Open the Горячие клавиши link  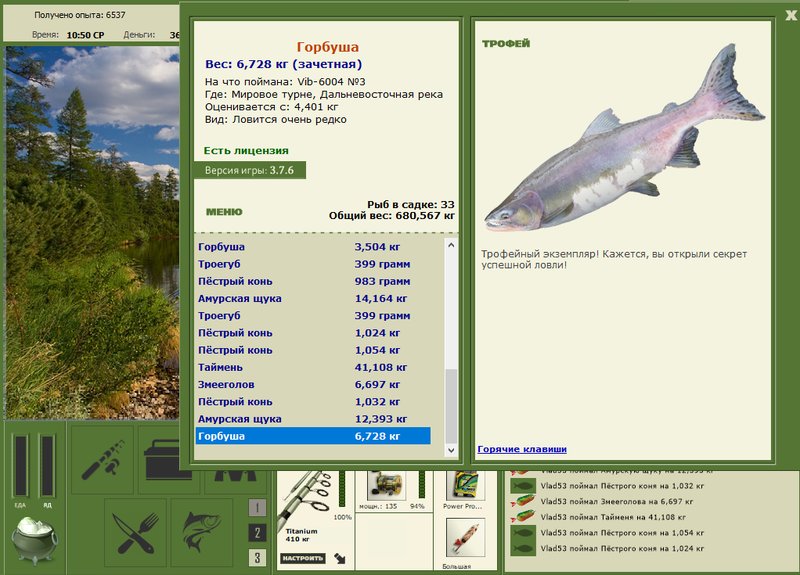tap(522, 449)
